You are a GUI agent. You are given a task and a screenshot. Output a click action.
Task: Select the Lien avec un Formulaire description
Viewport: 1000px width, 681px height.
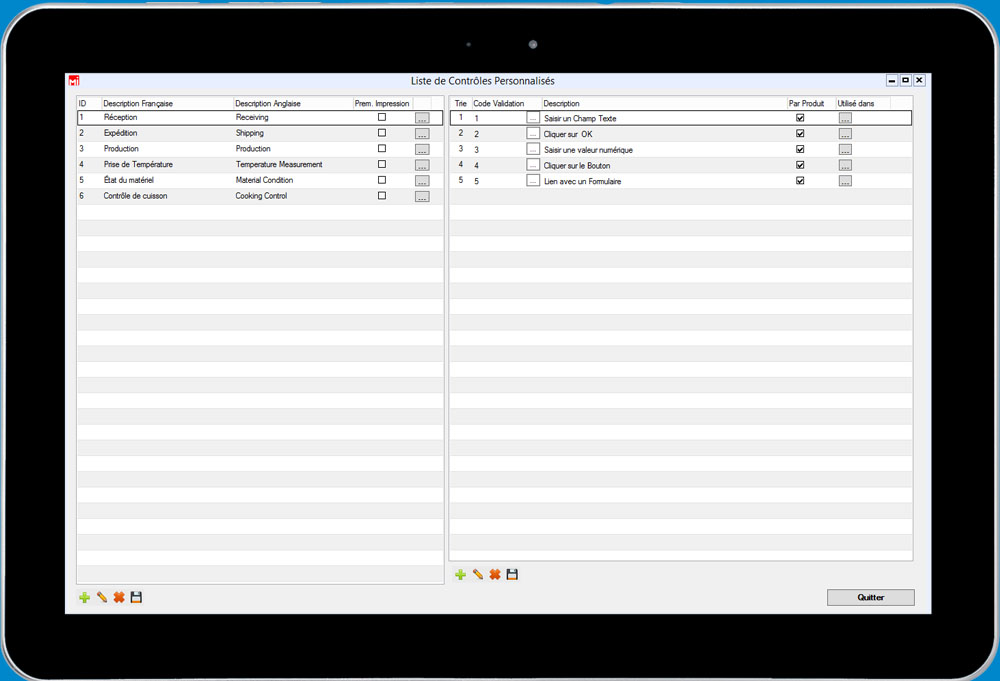pos(582,181)
